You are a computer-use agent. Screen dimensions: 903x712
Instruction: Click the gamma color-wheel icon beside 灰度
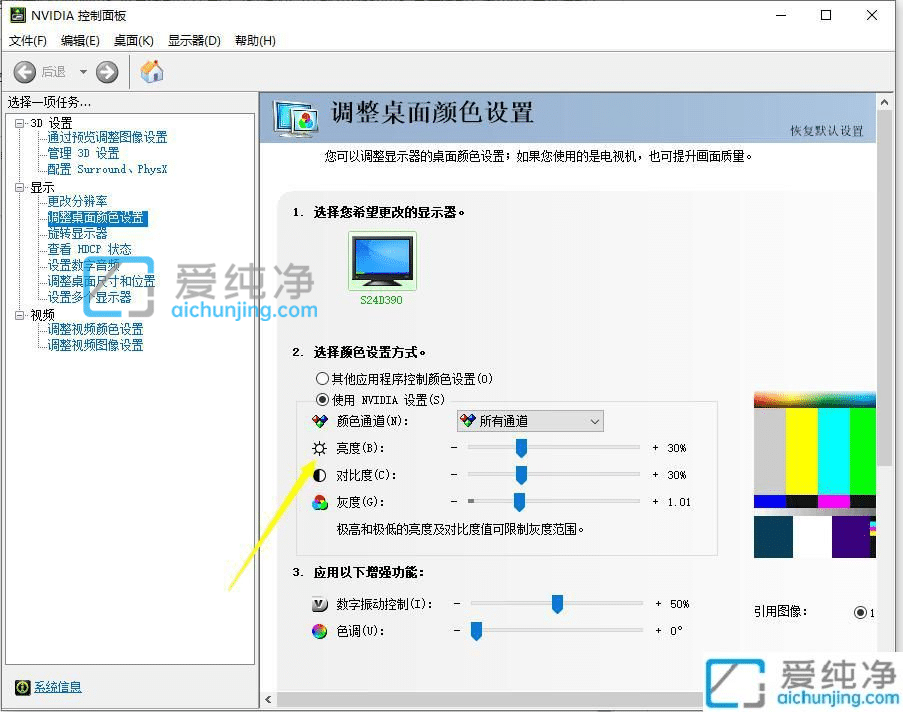(319, 502)
